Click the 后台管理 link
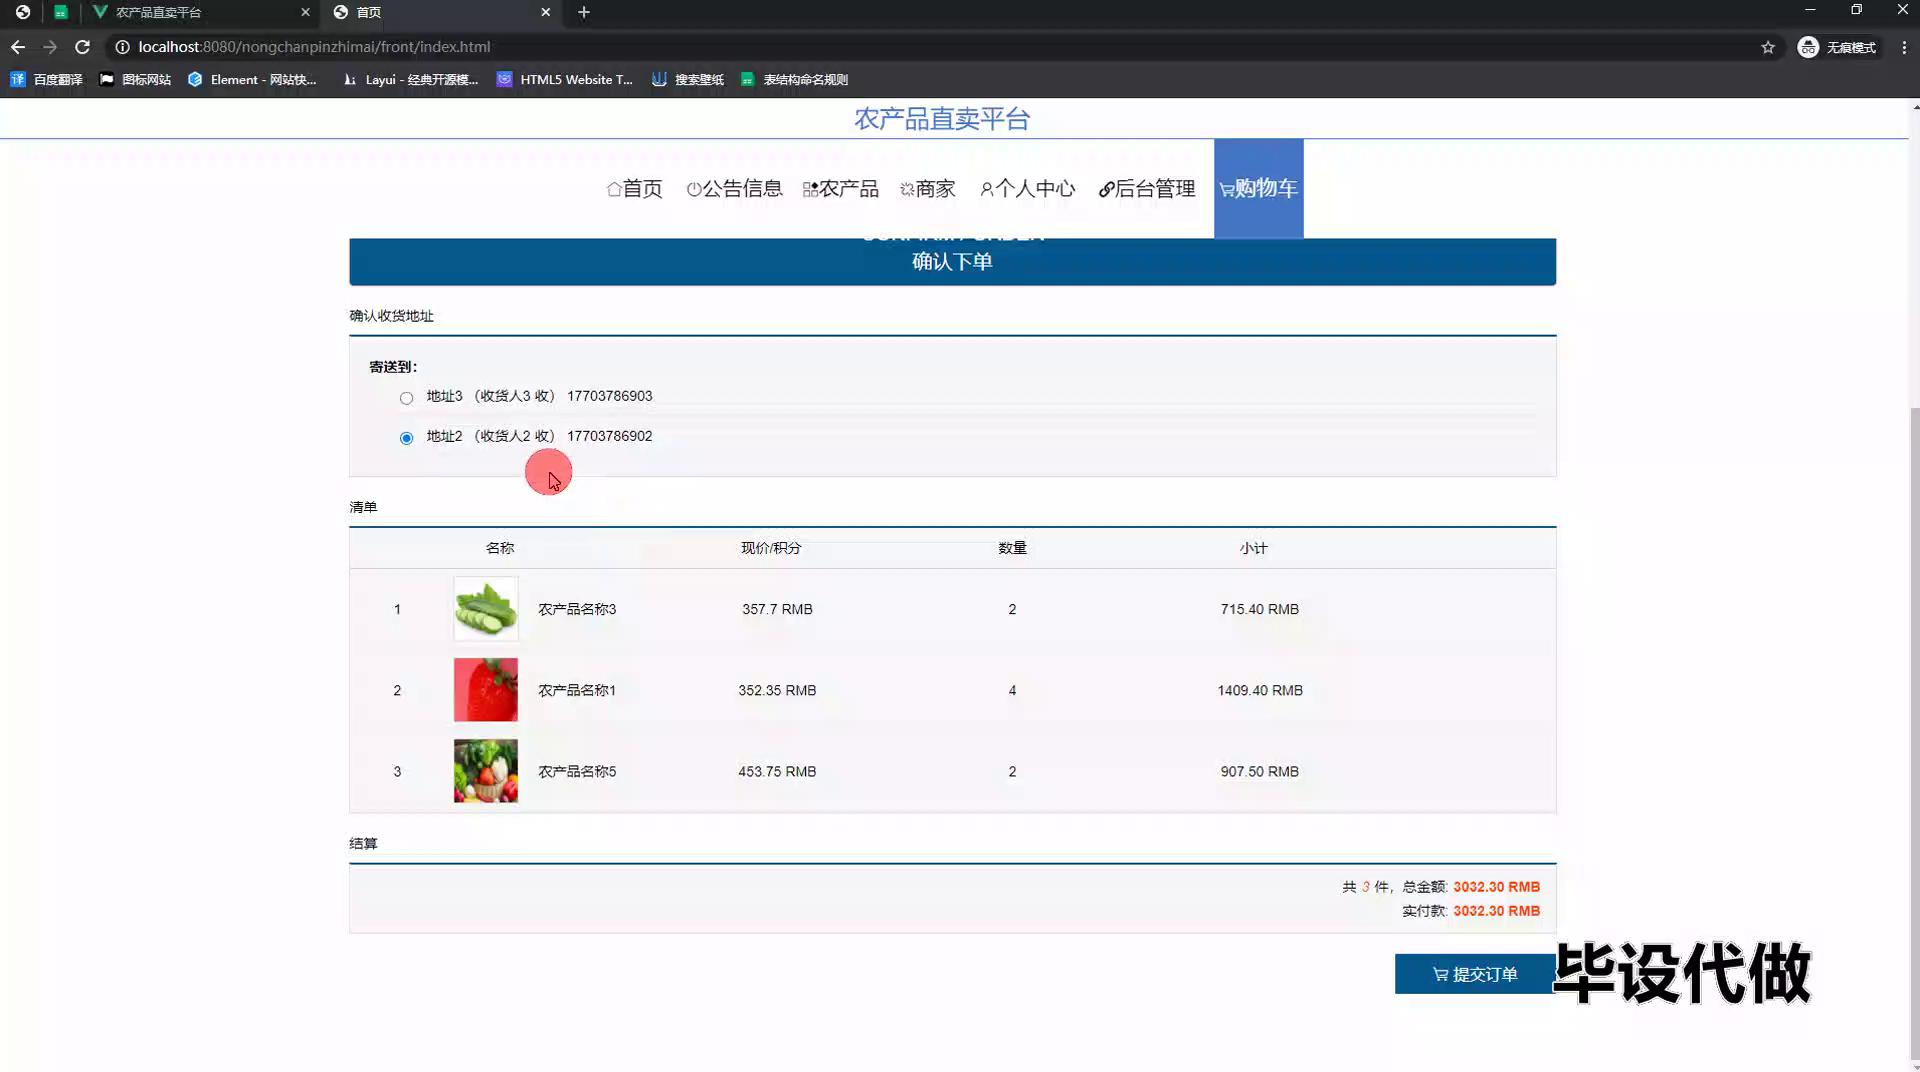The height and width of the screenshot is (1072, 1920). point(1147,189)
